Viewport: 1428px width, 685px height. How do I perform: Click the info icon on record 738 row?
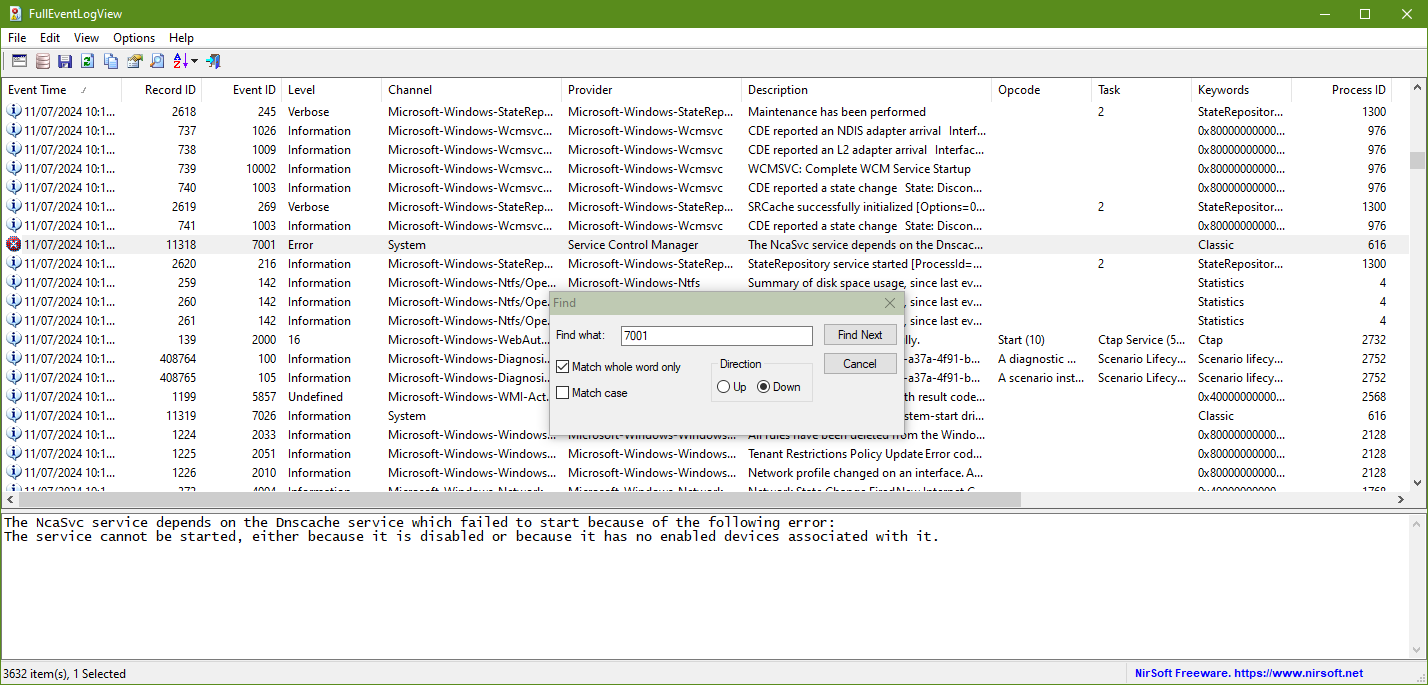point(14,150)
